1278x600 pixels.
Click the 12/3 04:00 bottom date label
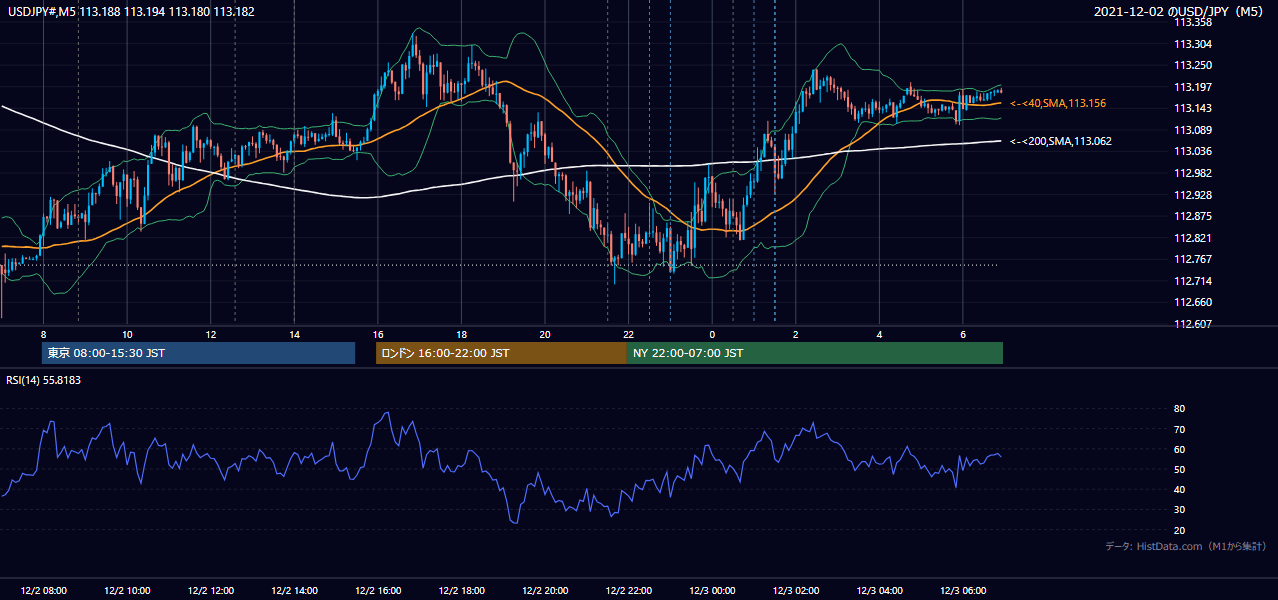879,590
